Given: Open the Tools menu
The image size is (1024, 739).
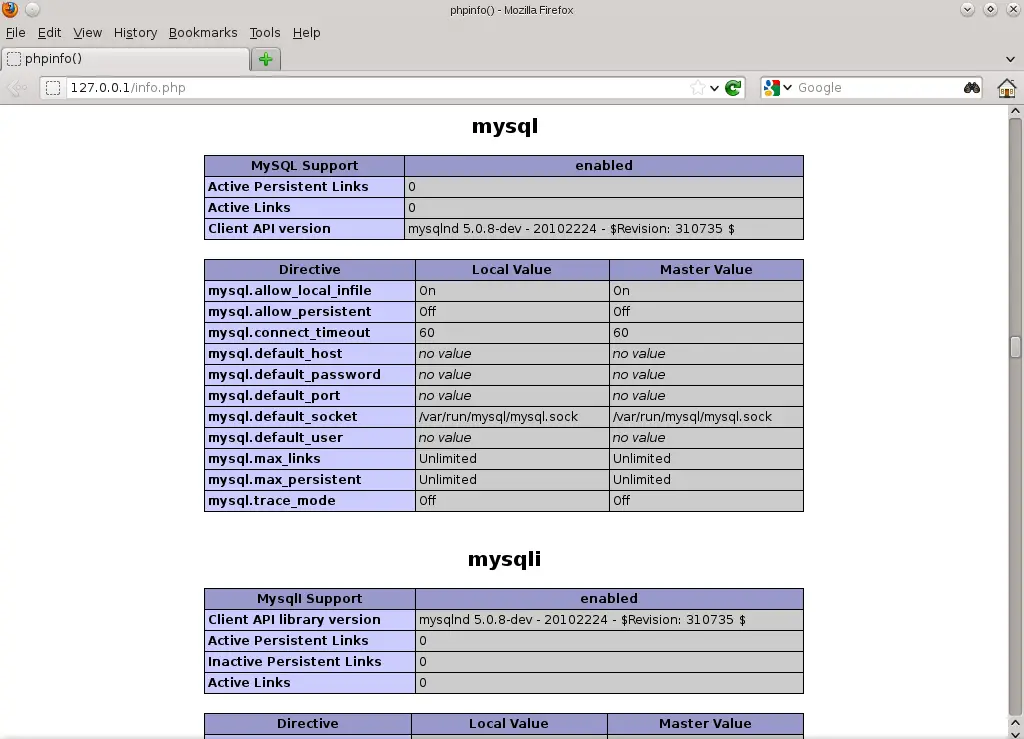Looking at the screenshot, I should point(265,33).
